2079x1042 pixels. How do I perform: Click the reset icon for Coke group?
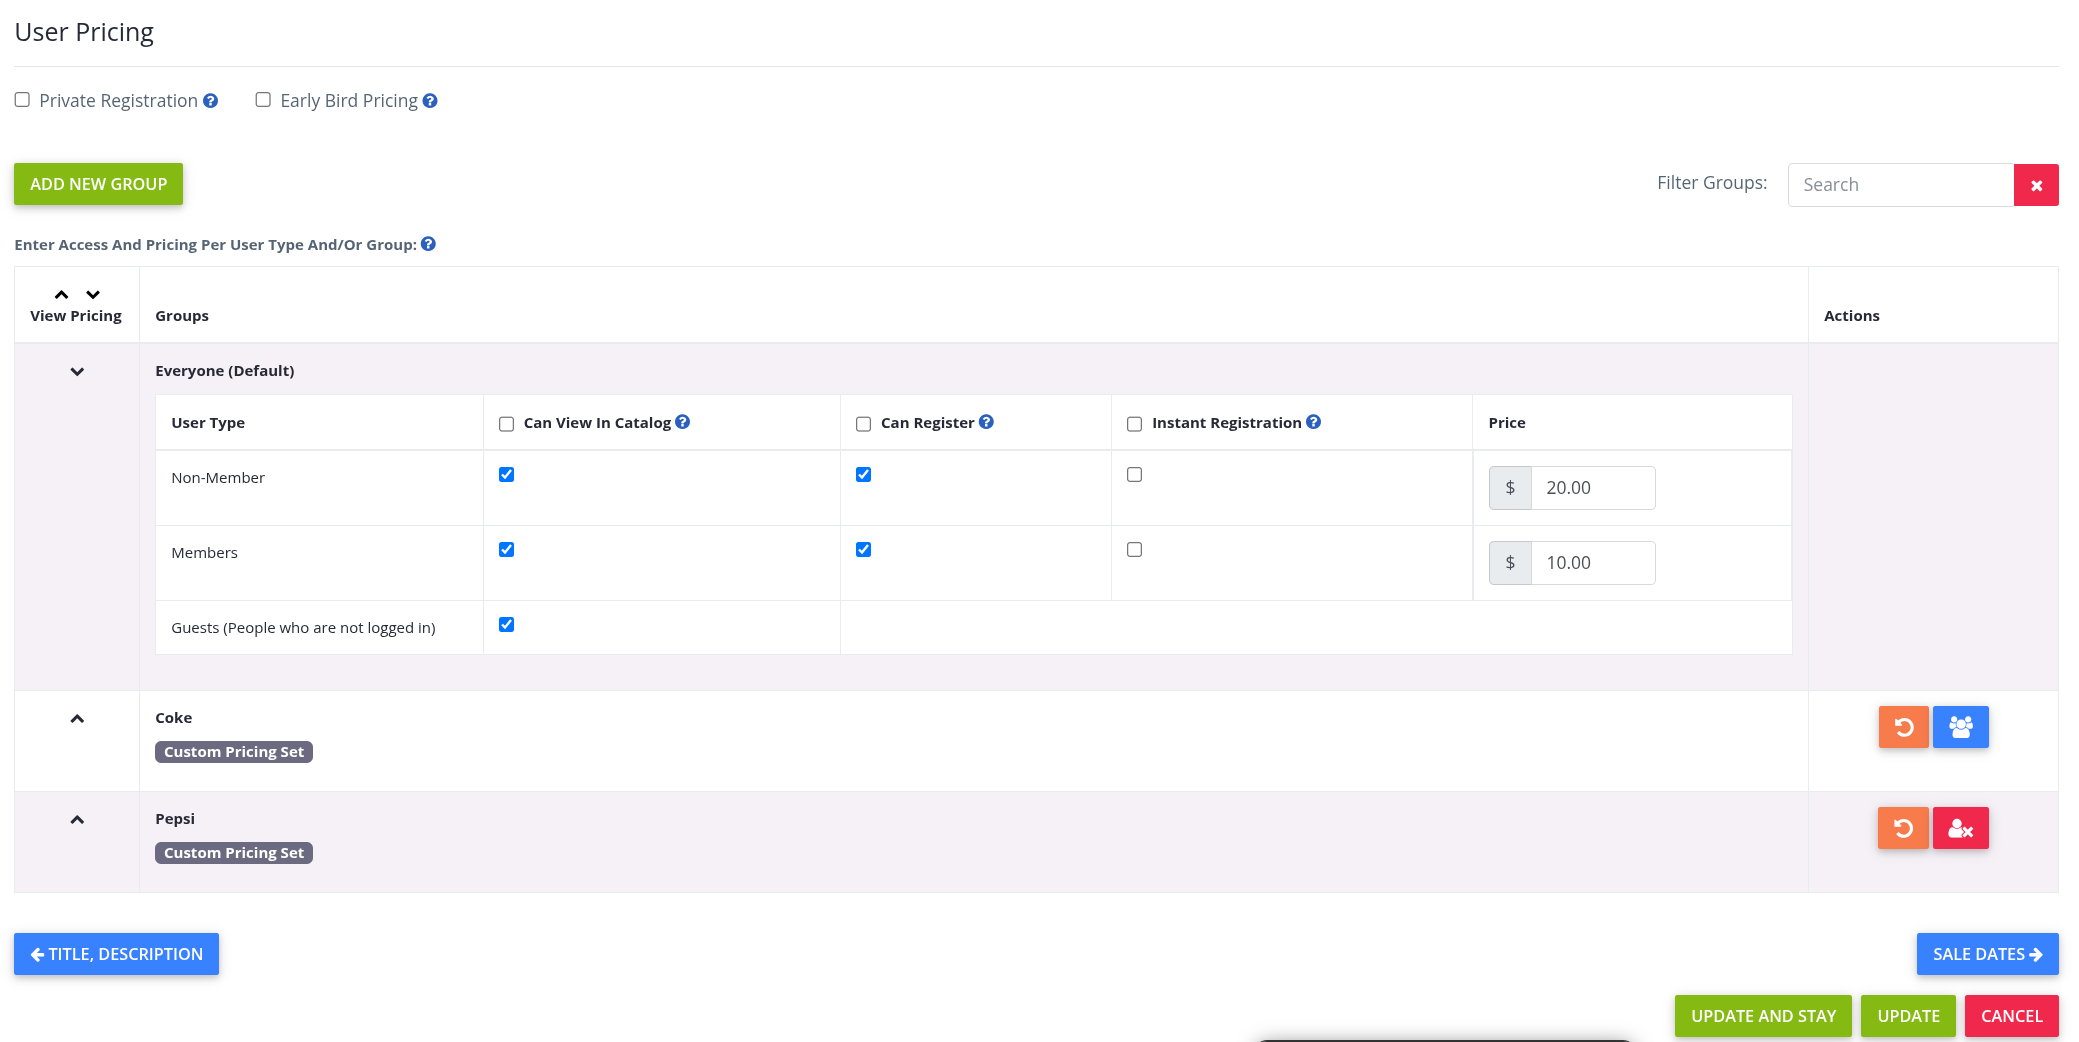[x=1903, y=727]
